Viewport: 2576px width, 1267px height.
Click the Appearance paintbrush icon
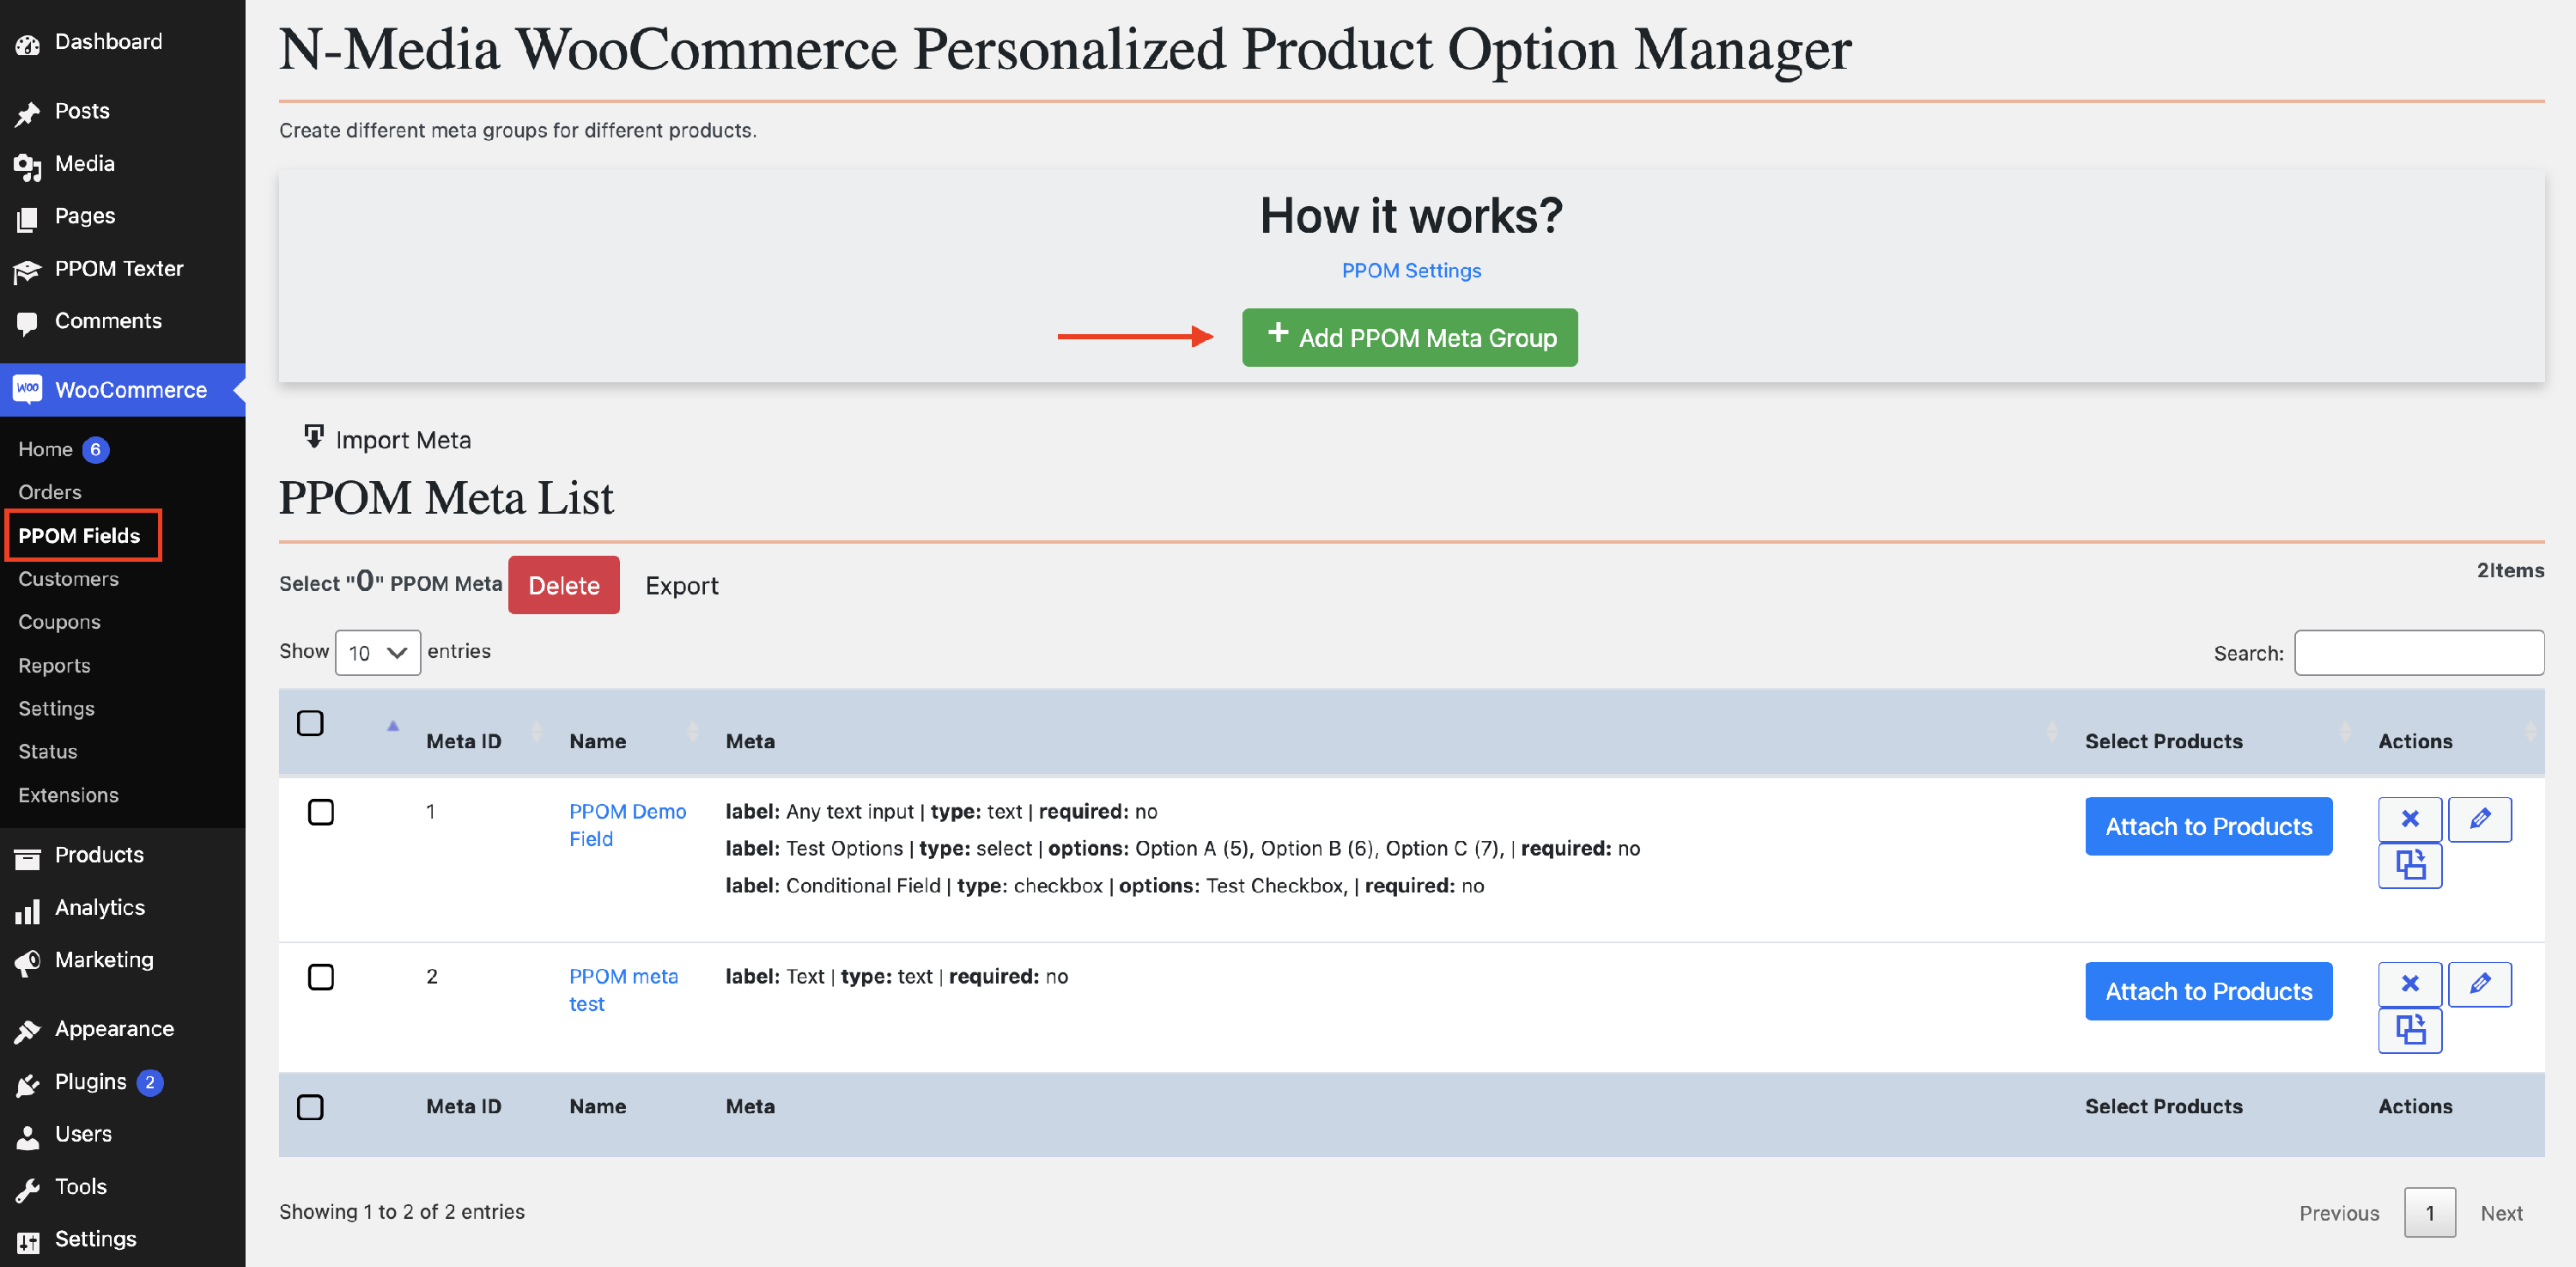tap(27, 1031)
